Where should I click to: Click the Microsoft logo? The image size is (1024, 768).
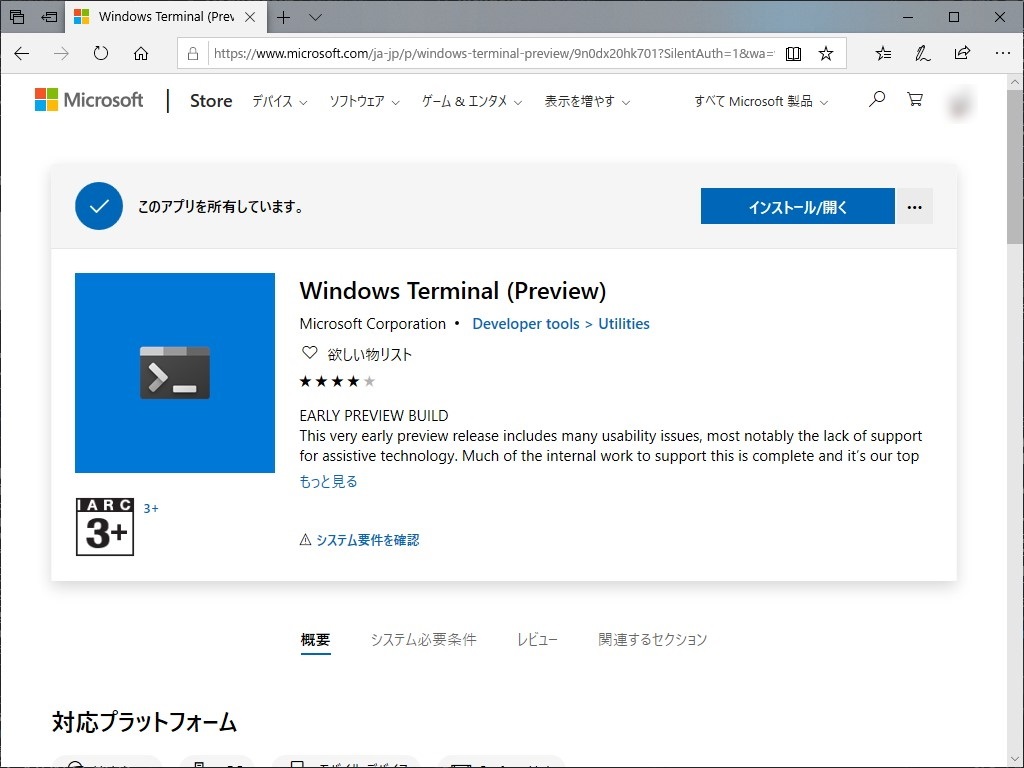tap(88, 100)
